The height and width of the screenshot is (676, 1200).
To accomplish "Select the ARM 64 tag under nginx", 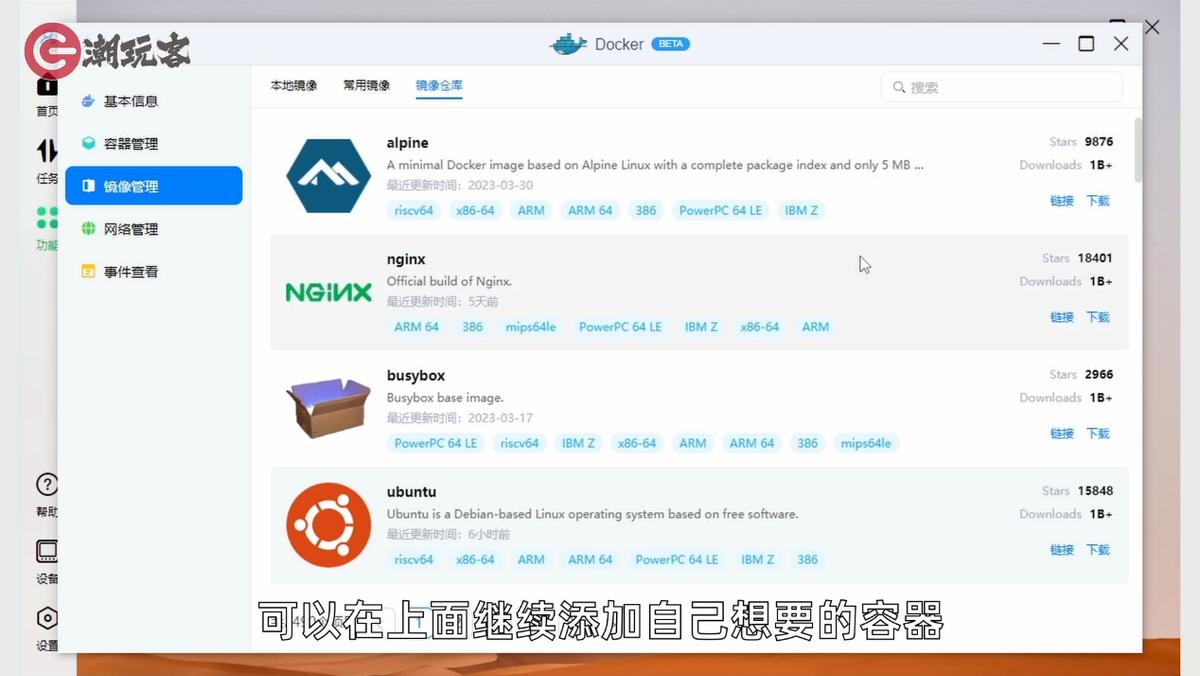I will [415, 326].
